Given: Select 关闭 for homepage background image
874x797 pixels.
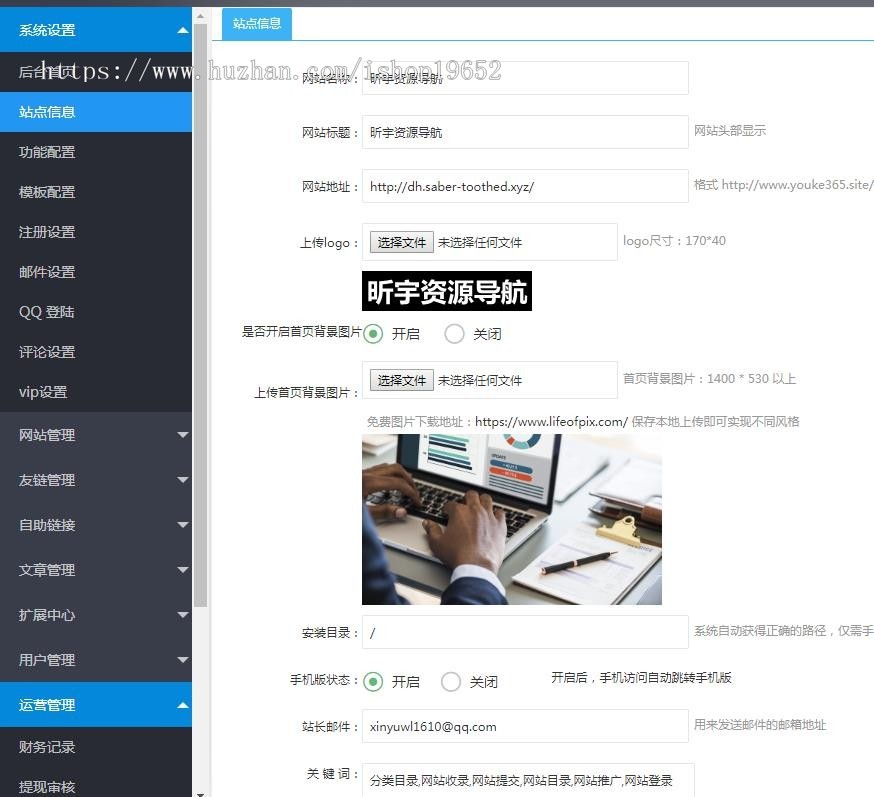Looking at the screenshot, I should (x=454, y=334).
